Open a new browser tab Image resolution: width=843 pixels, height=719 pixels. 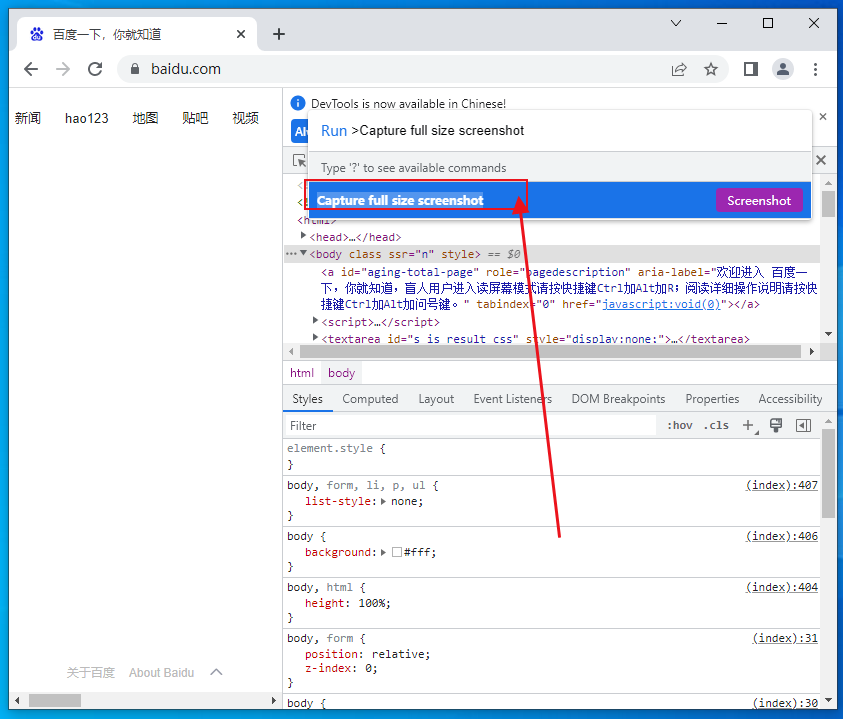click(278, 34)
